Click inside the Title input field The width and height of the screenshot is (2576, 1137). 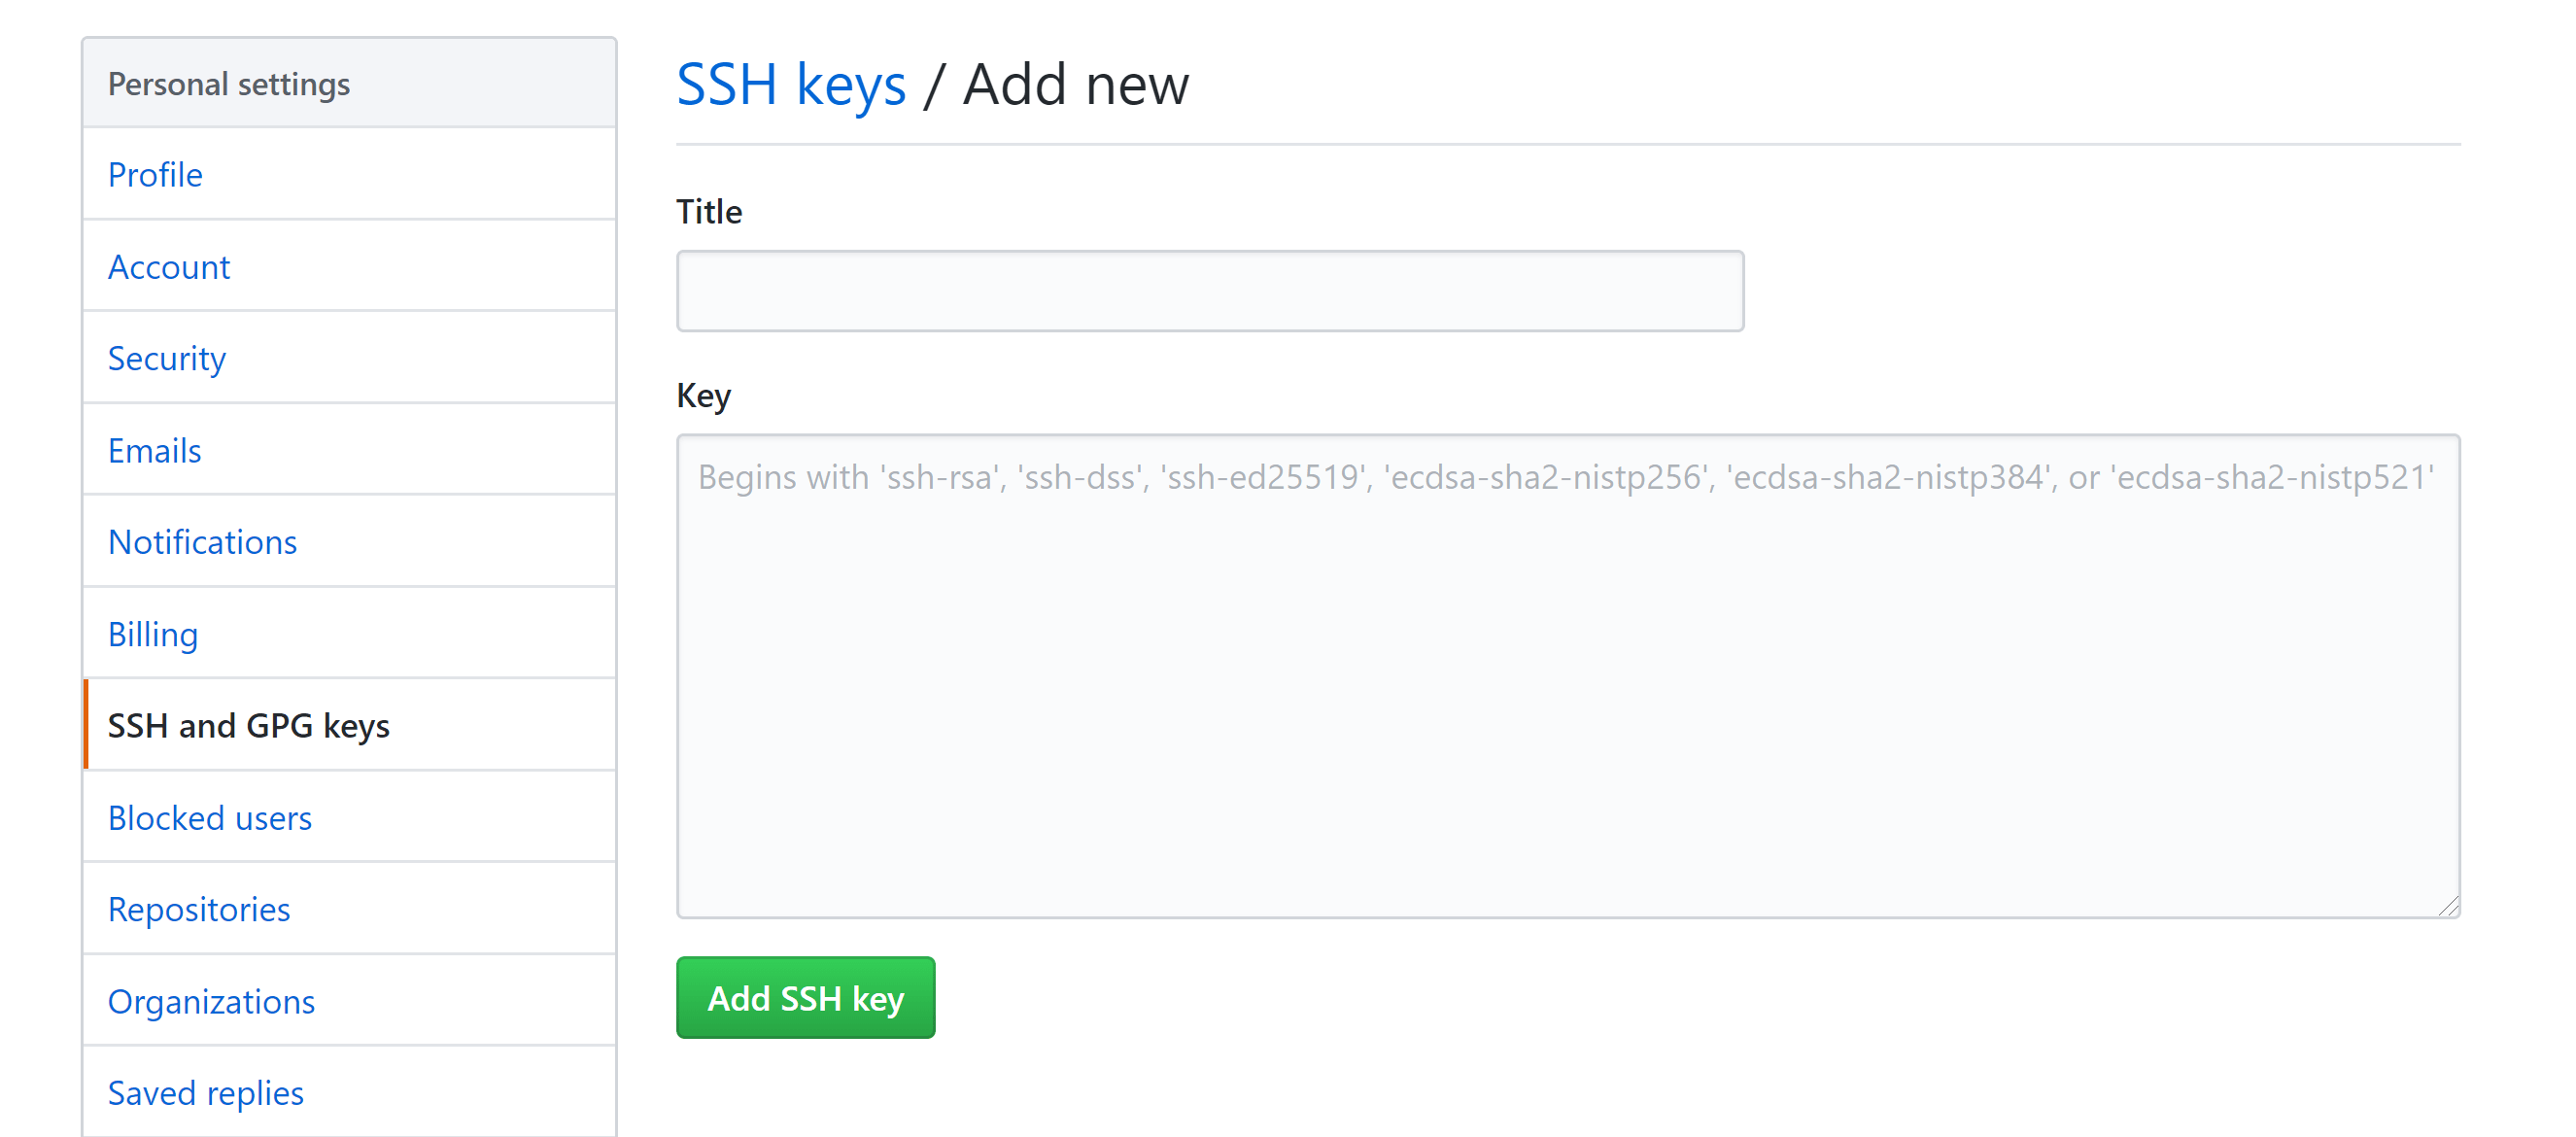pos(1210,290)
